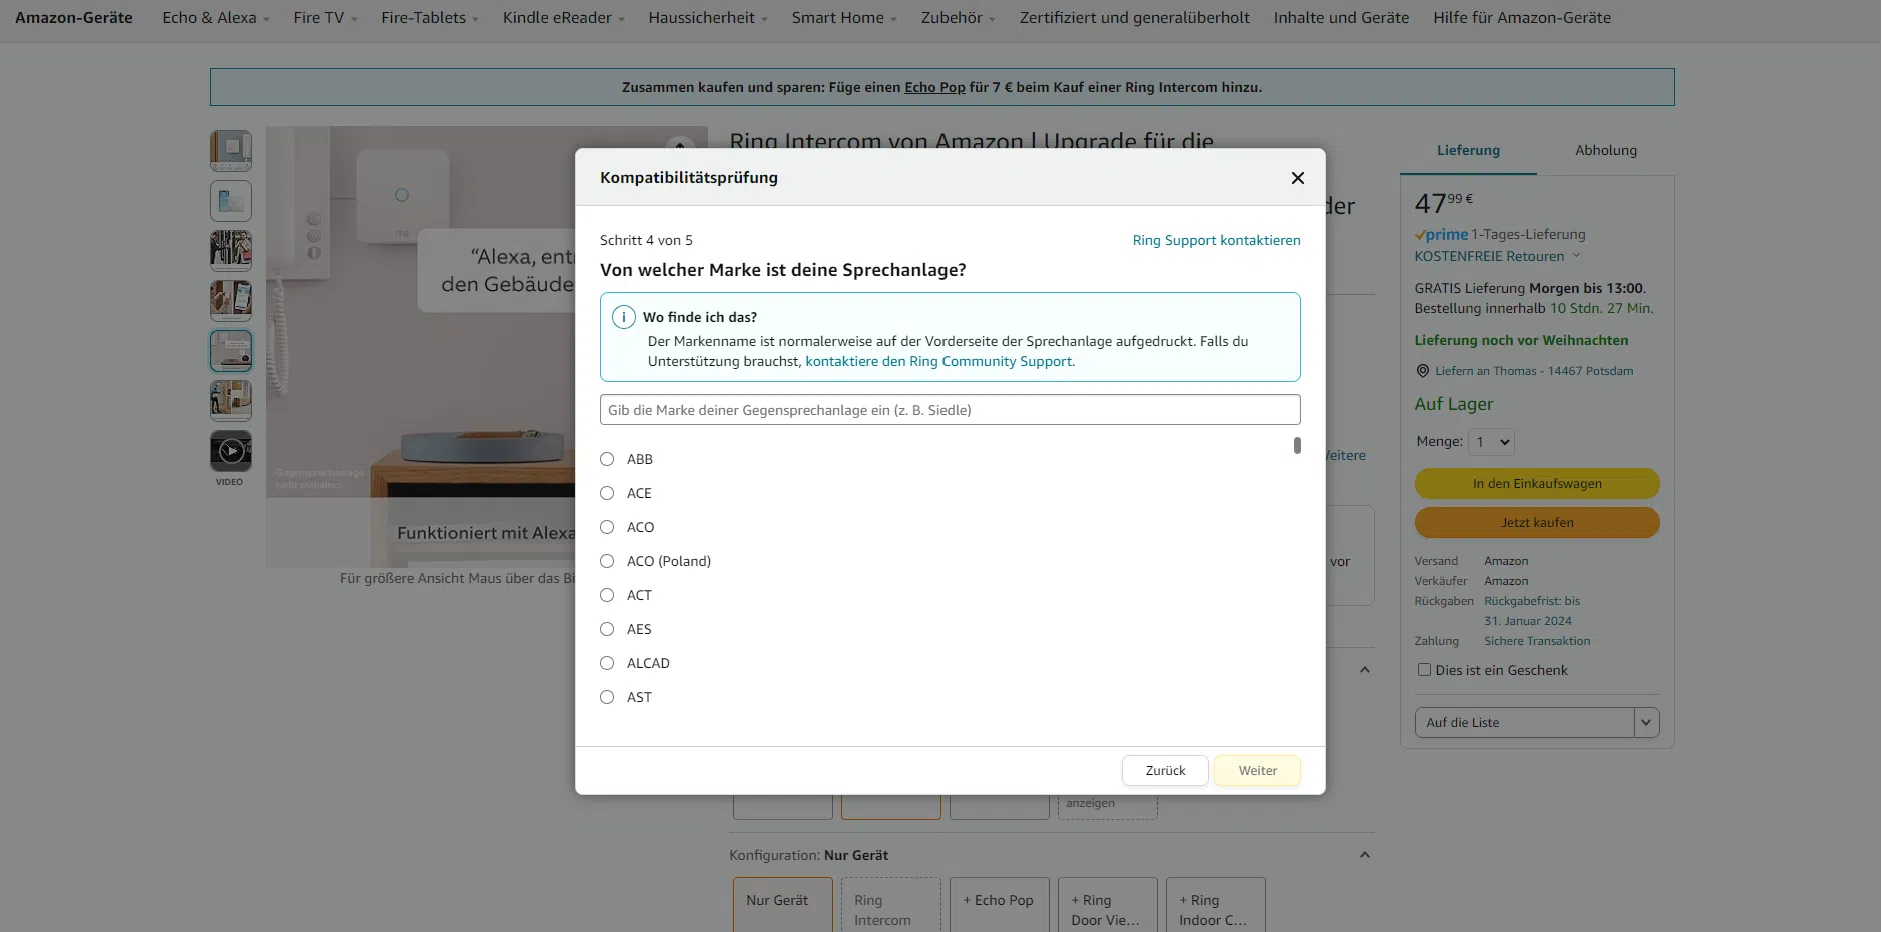This screenshot has height=932, width=1882.
Task: Open 'Inhalte und Geräte' menu item
Action: coord(1341,18)
